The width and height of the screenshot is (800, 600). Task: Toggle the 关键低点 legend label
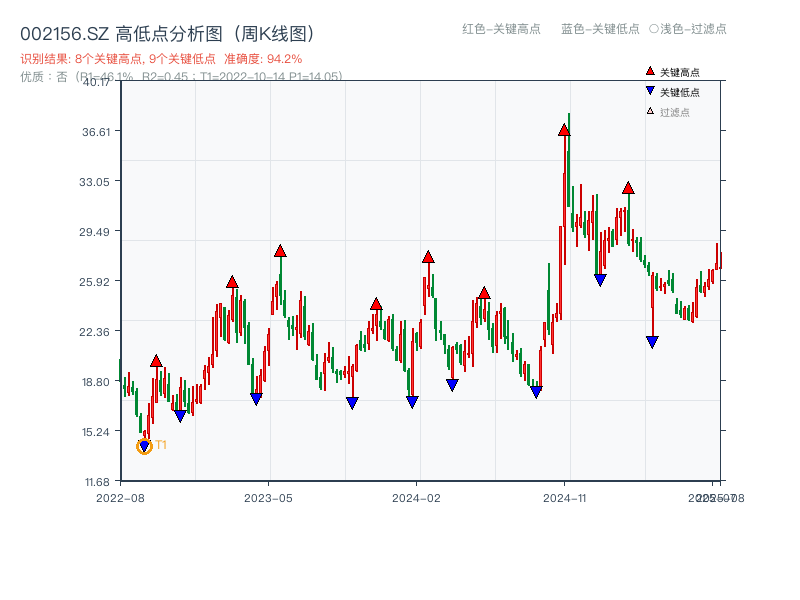680,92
